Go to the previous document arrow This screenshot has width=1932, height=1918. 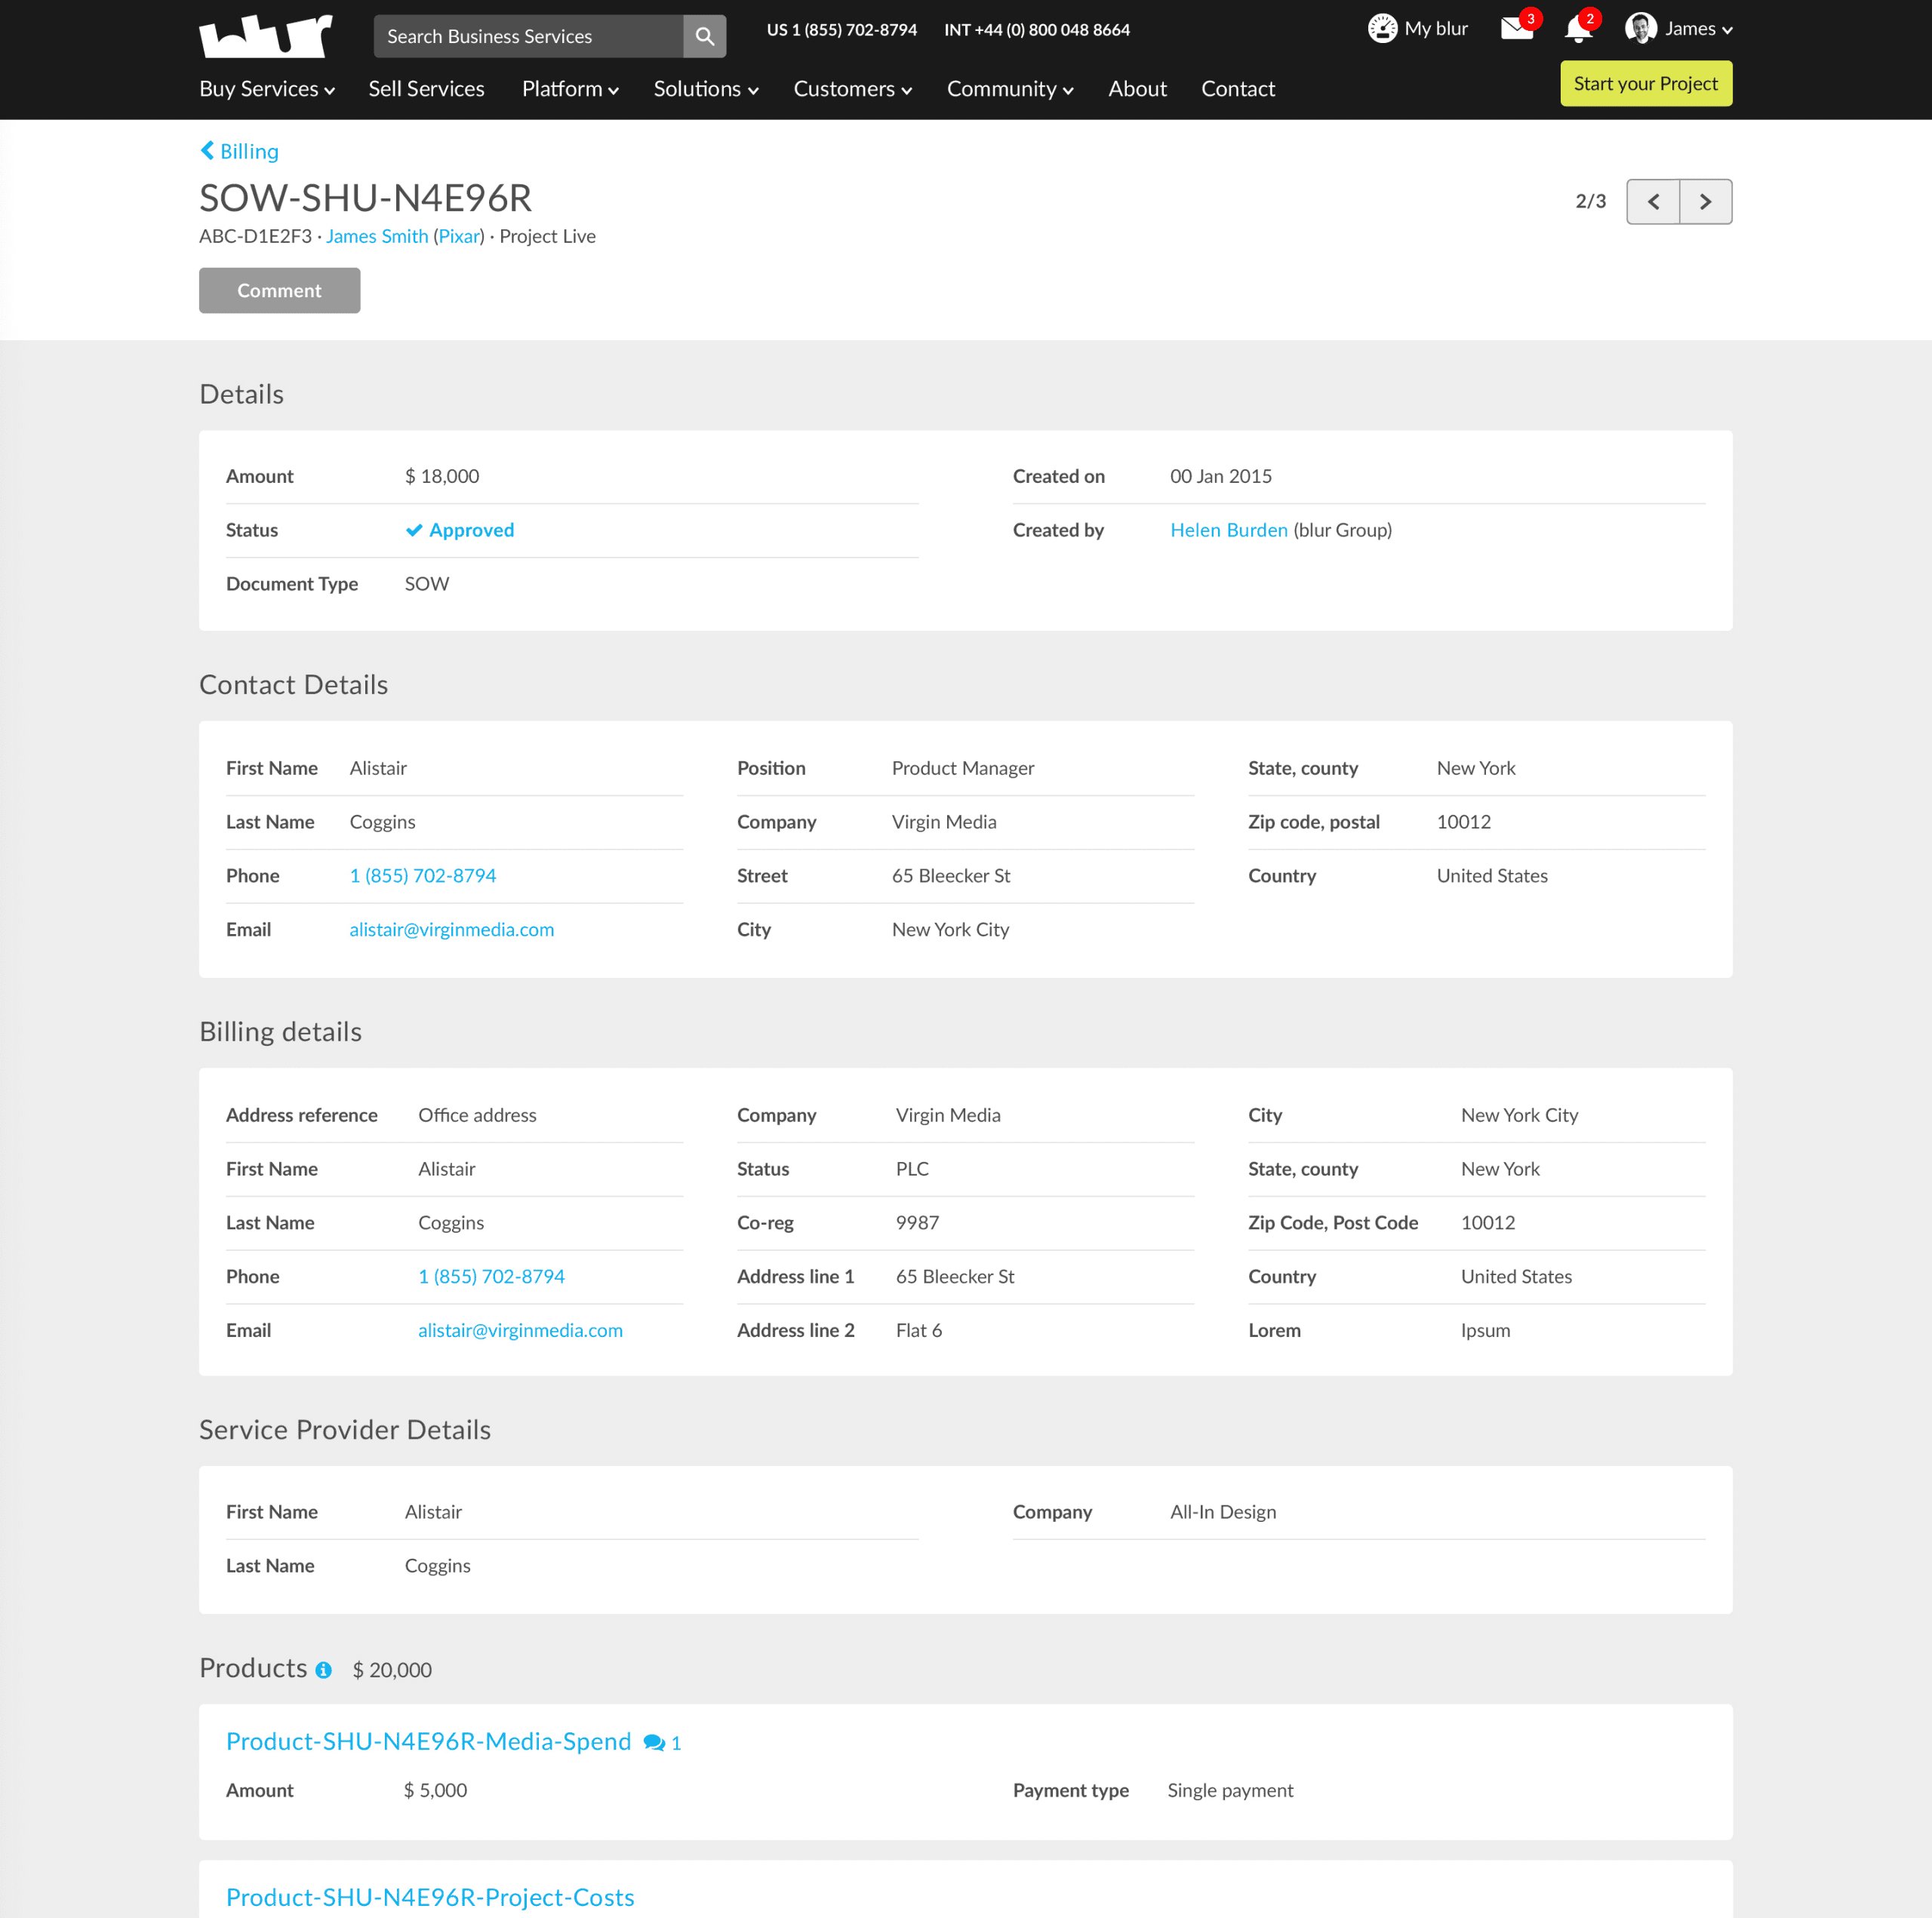tap(1653, 202)
